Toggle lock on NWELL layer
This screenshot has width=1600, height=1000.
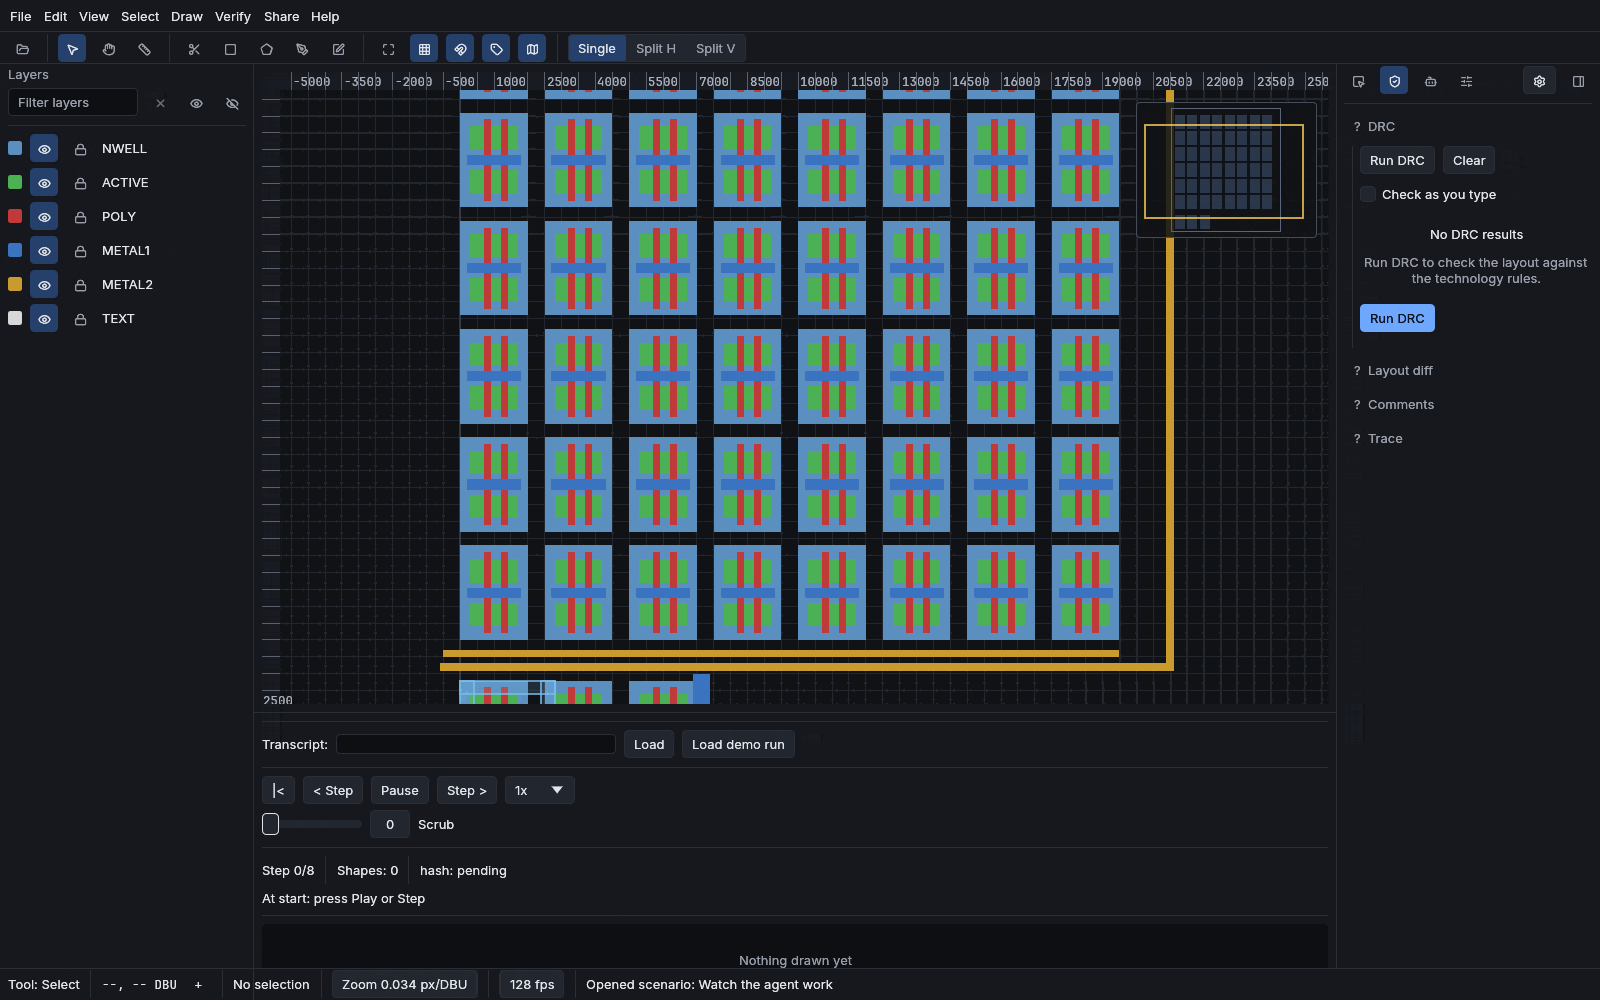coord(80,149)
